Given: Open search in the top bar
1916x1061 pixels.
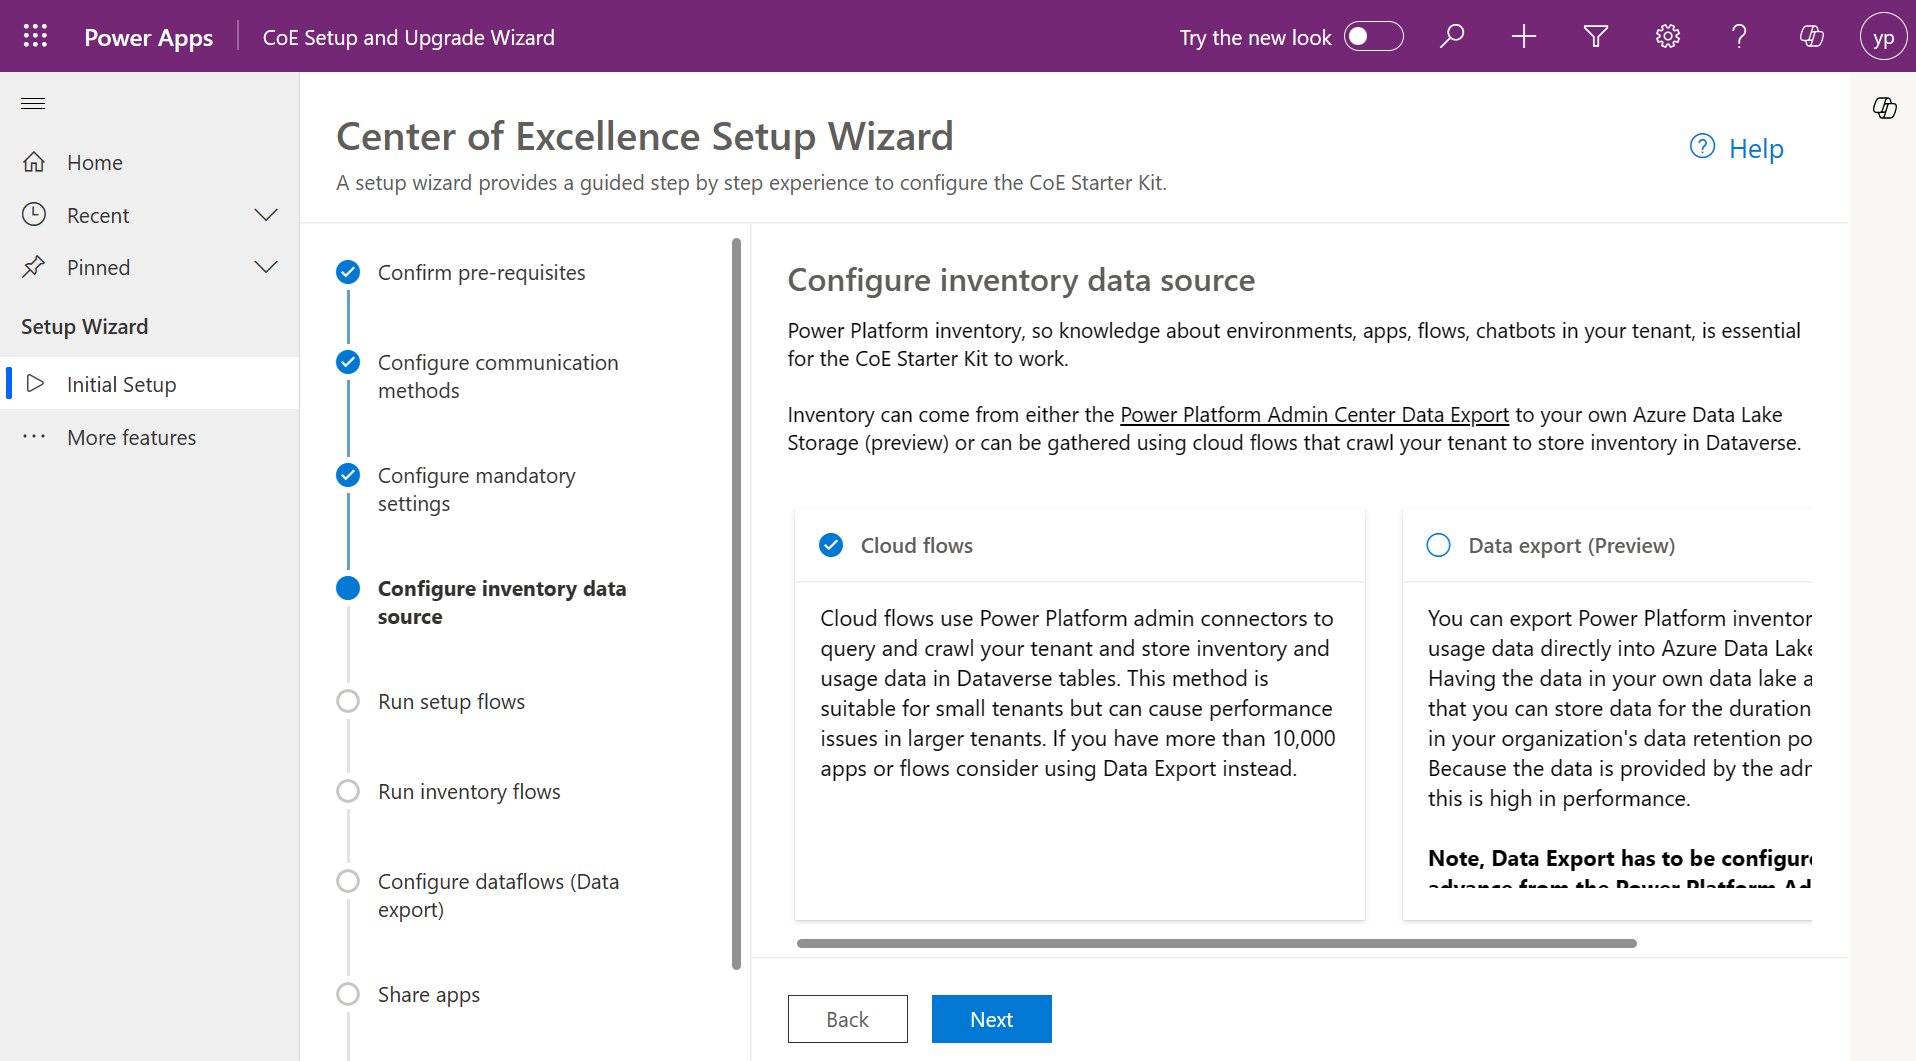Looking at the screenshot, I should click(1452, 36).
